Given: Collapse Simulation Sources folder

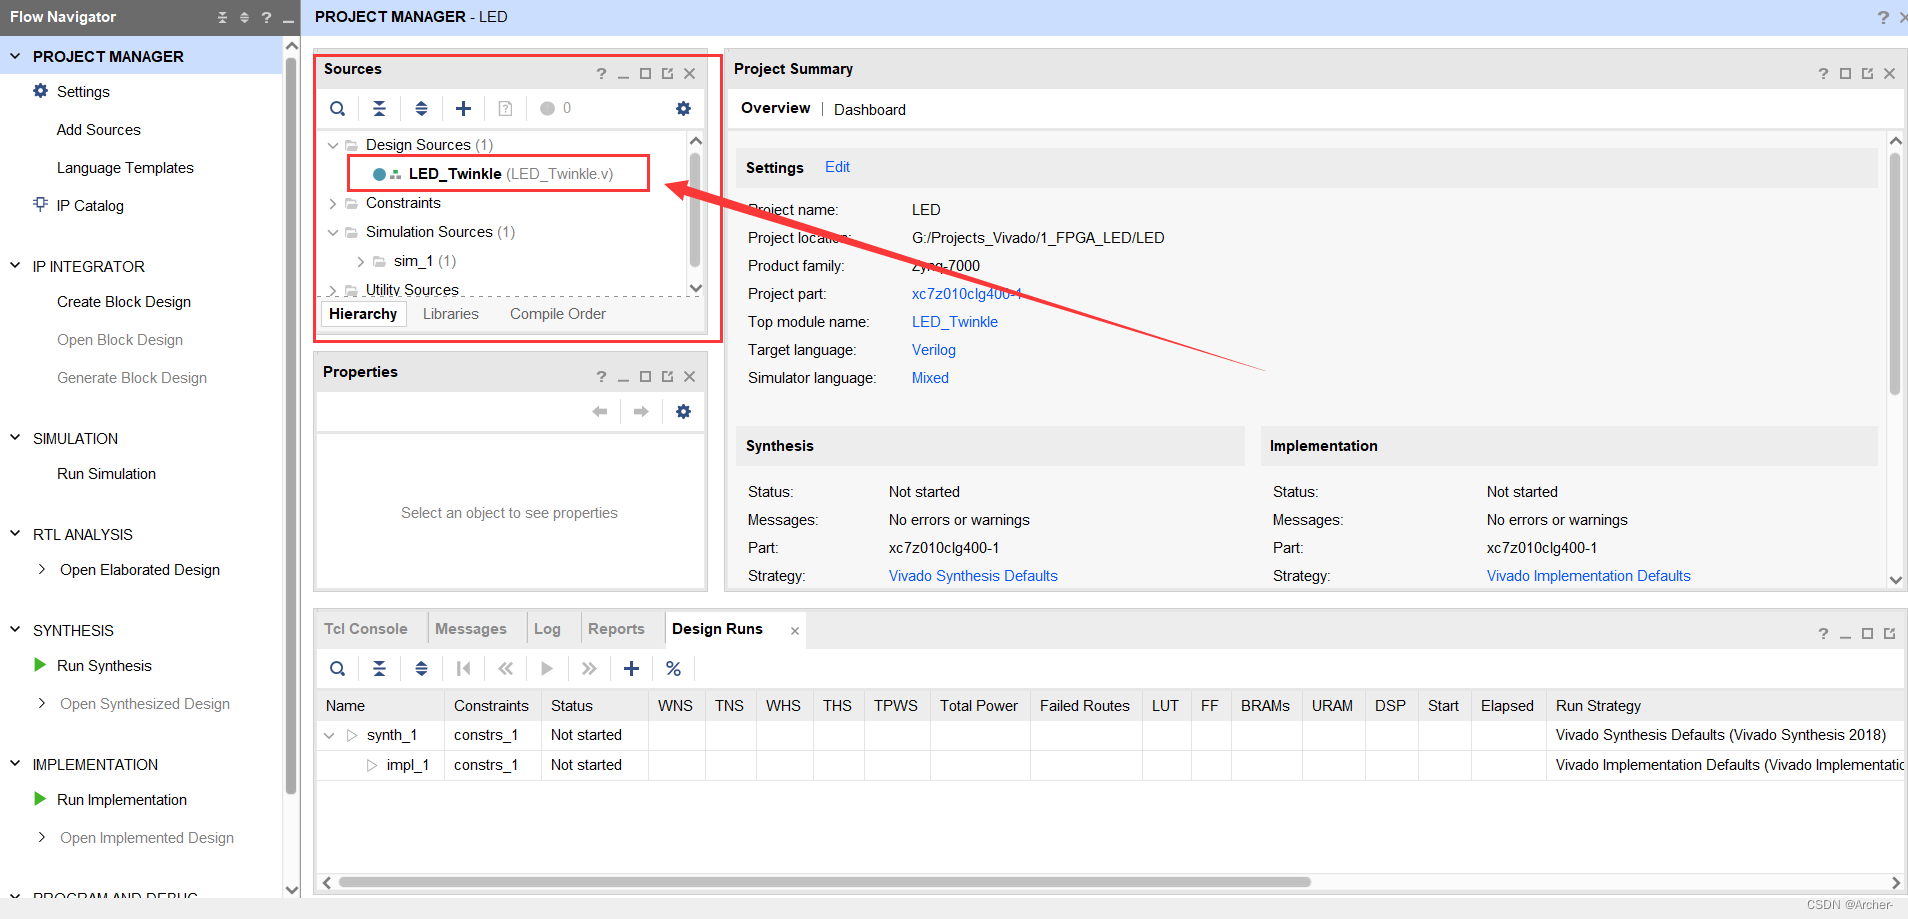Looking at the screenshot, I should click(x=333, y=232).
